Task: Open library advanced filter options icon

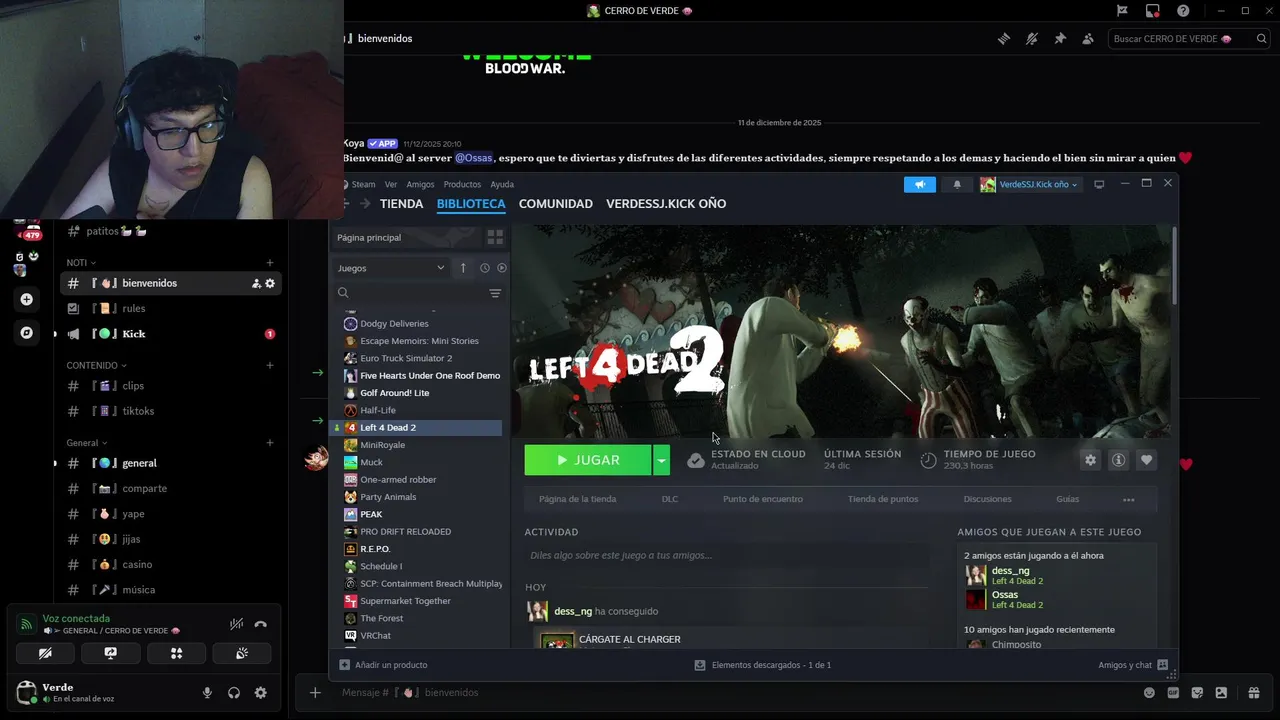Action: click(x=495, y=293)
